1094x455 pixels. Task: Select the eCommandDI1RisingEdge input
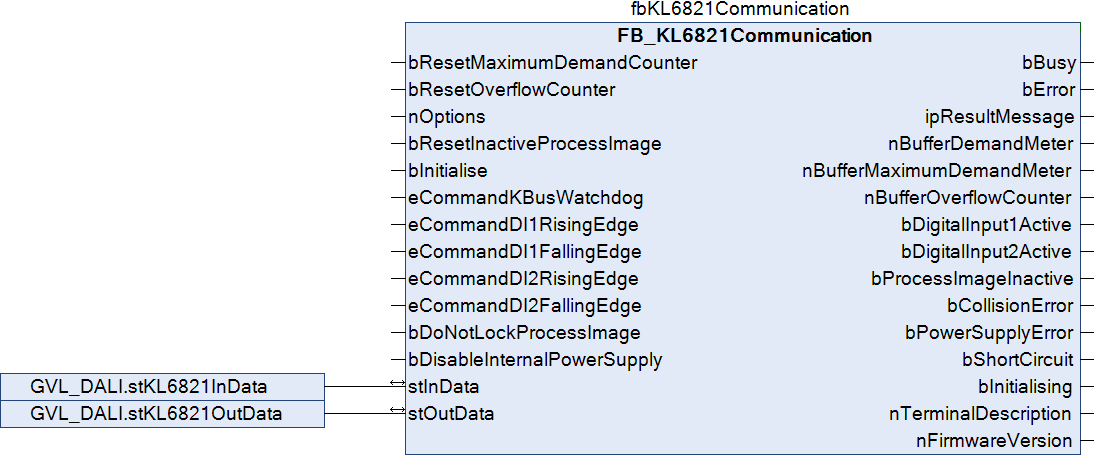pyautogui.click(x=523, y=224)
